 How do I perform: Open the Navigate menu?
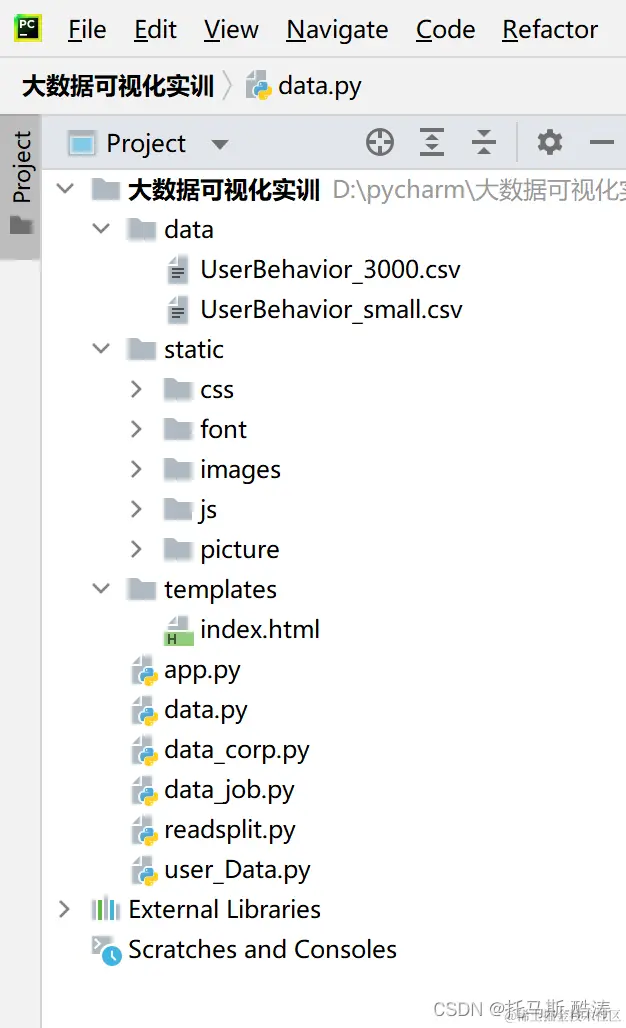[x=337, y=30]
